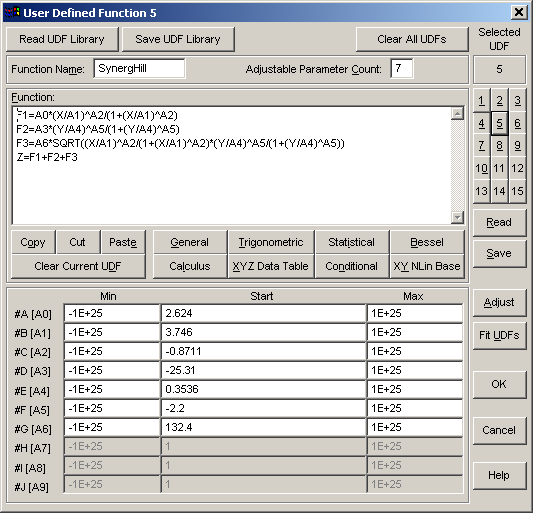Confirm with the OK button
Viewport: 533px width, 513px height.
[x=499, y=384]
